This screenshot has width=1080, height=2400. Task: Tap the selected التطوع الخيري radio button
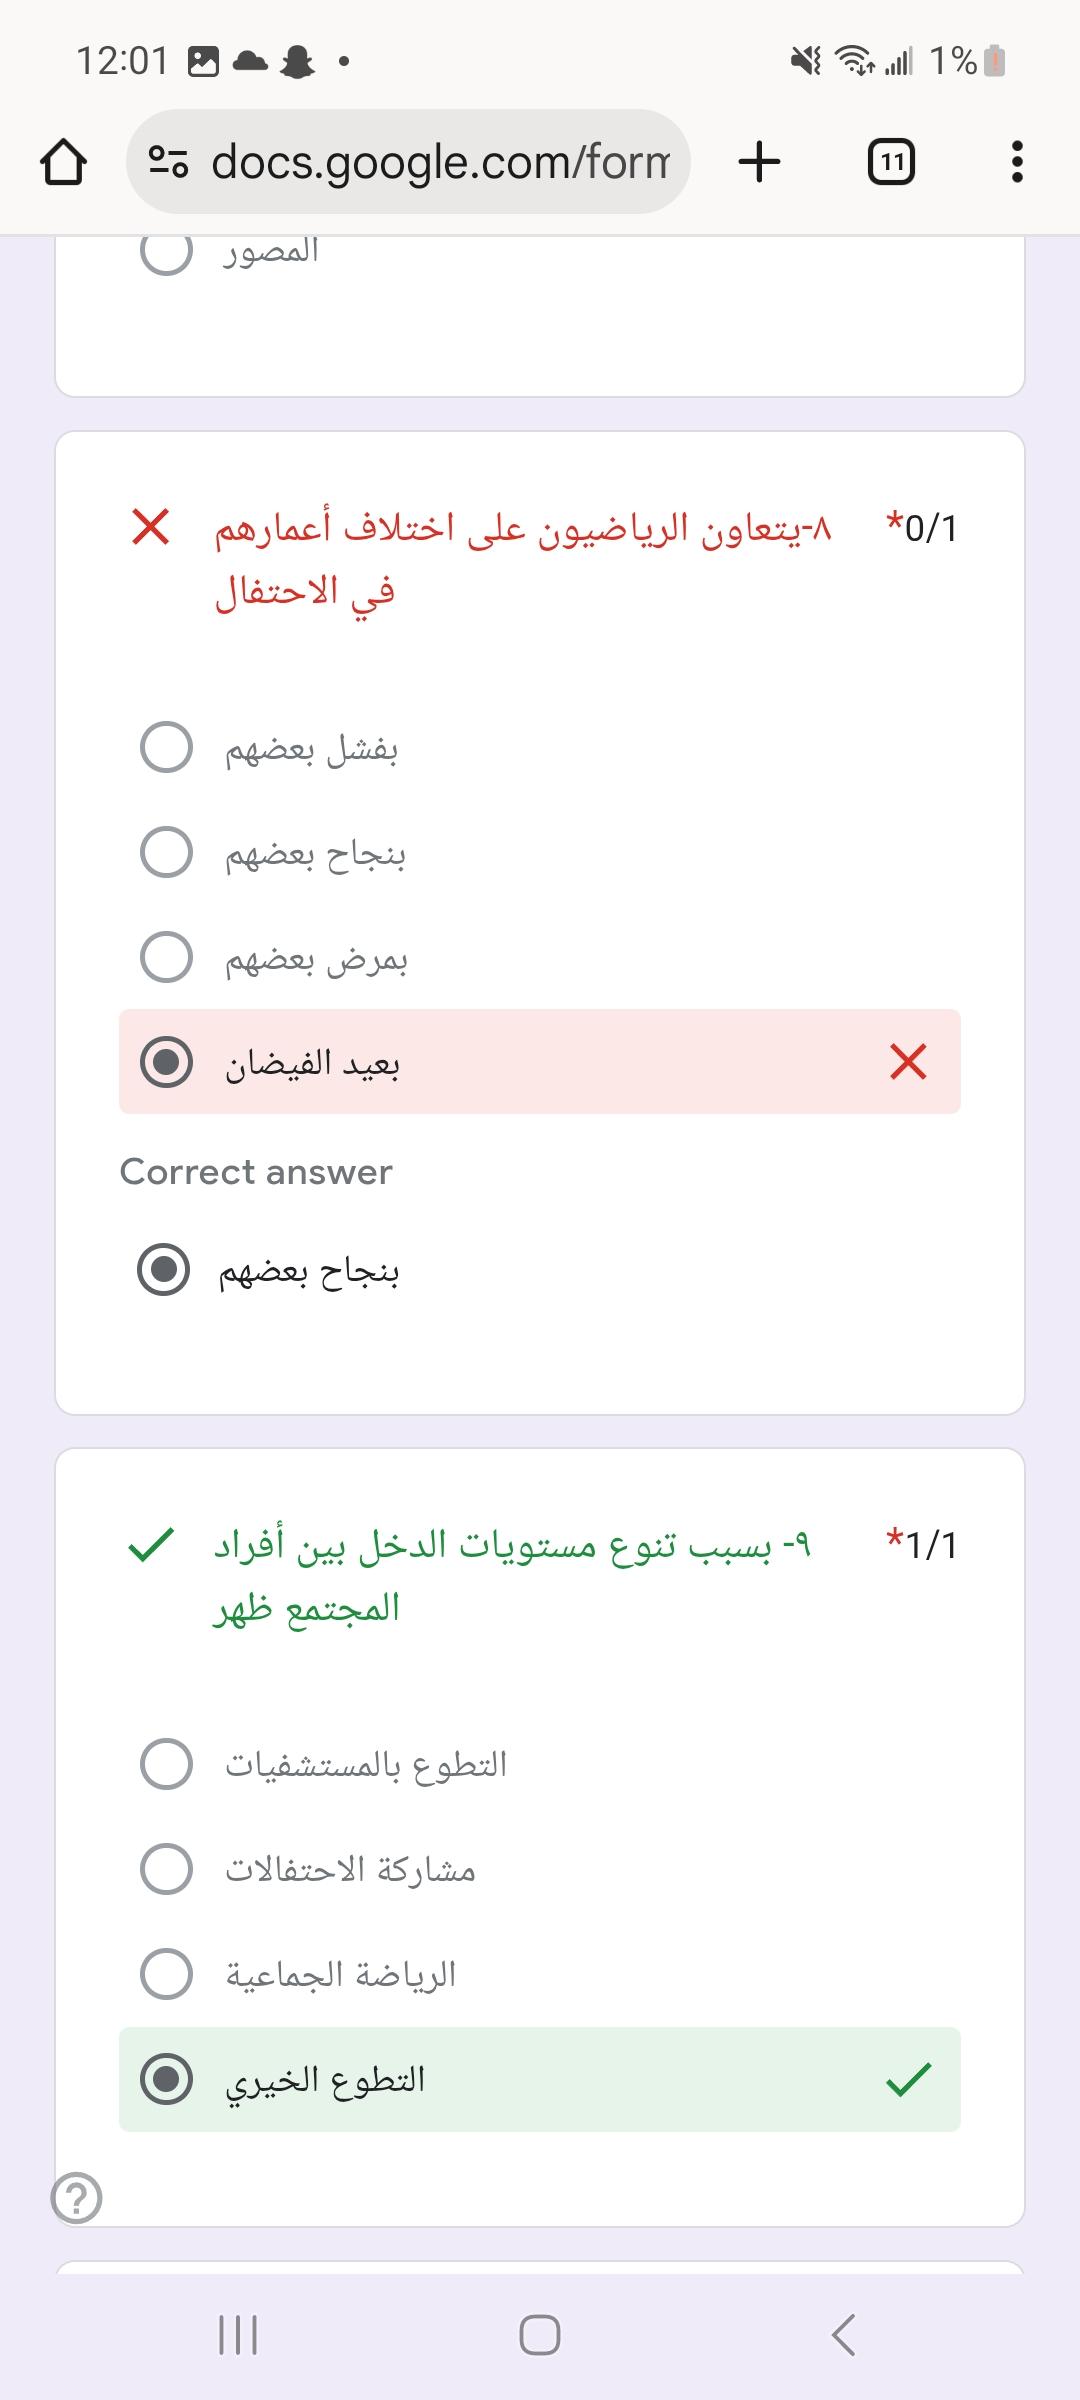[166, 2080]
